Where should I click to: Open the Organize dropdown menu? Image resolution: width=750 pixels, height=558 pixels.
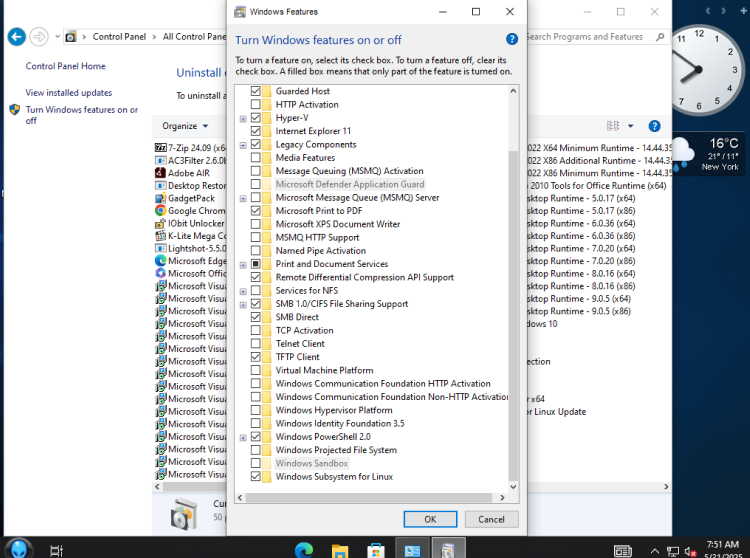coord(185,126)
